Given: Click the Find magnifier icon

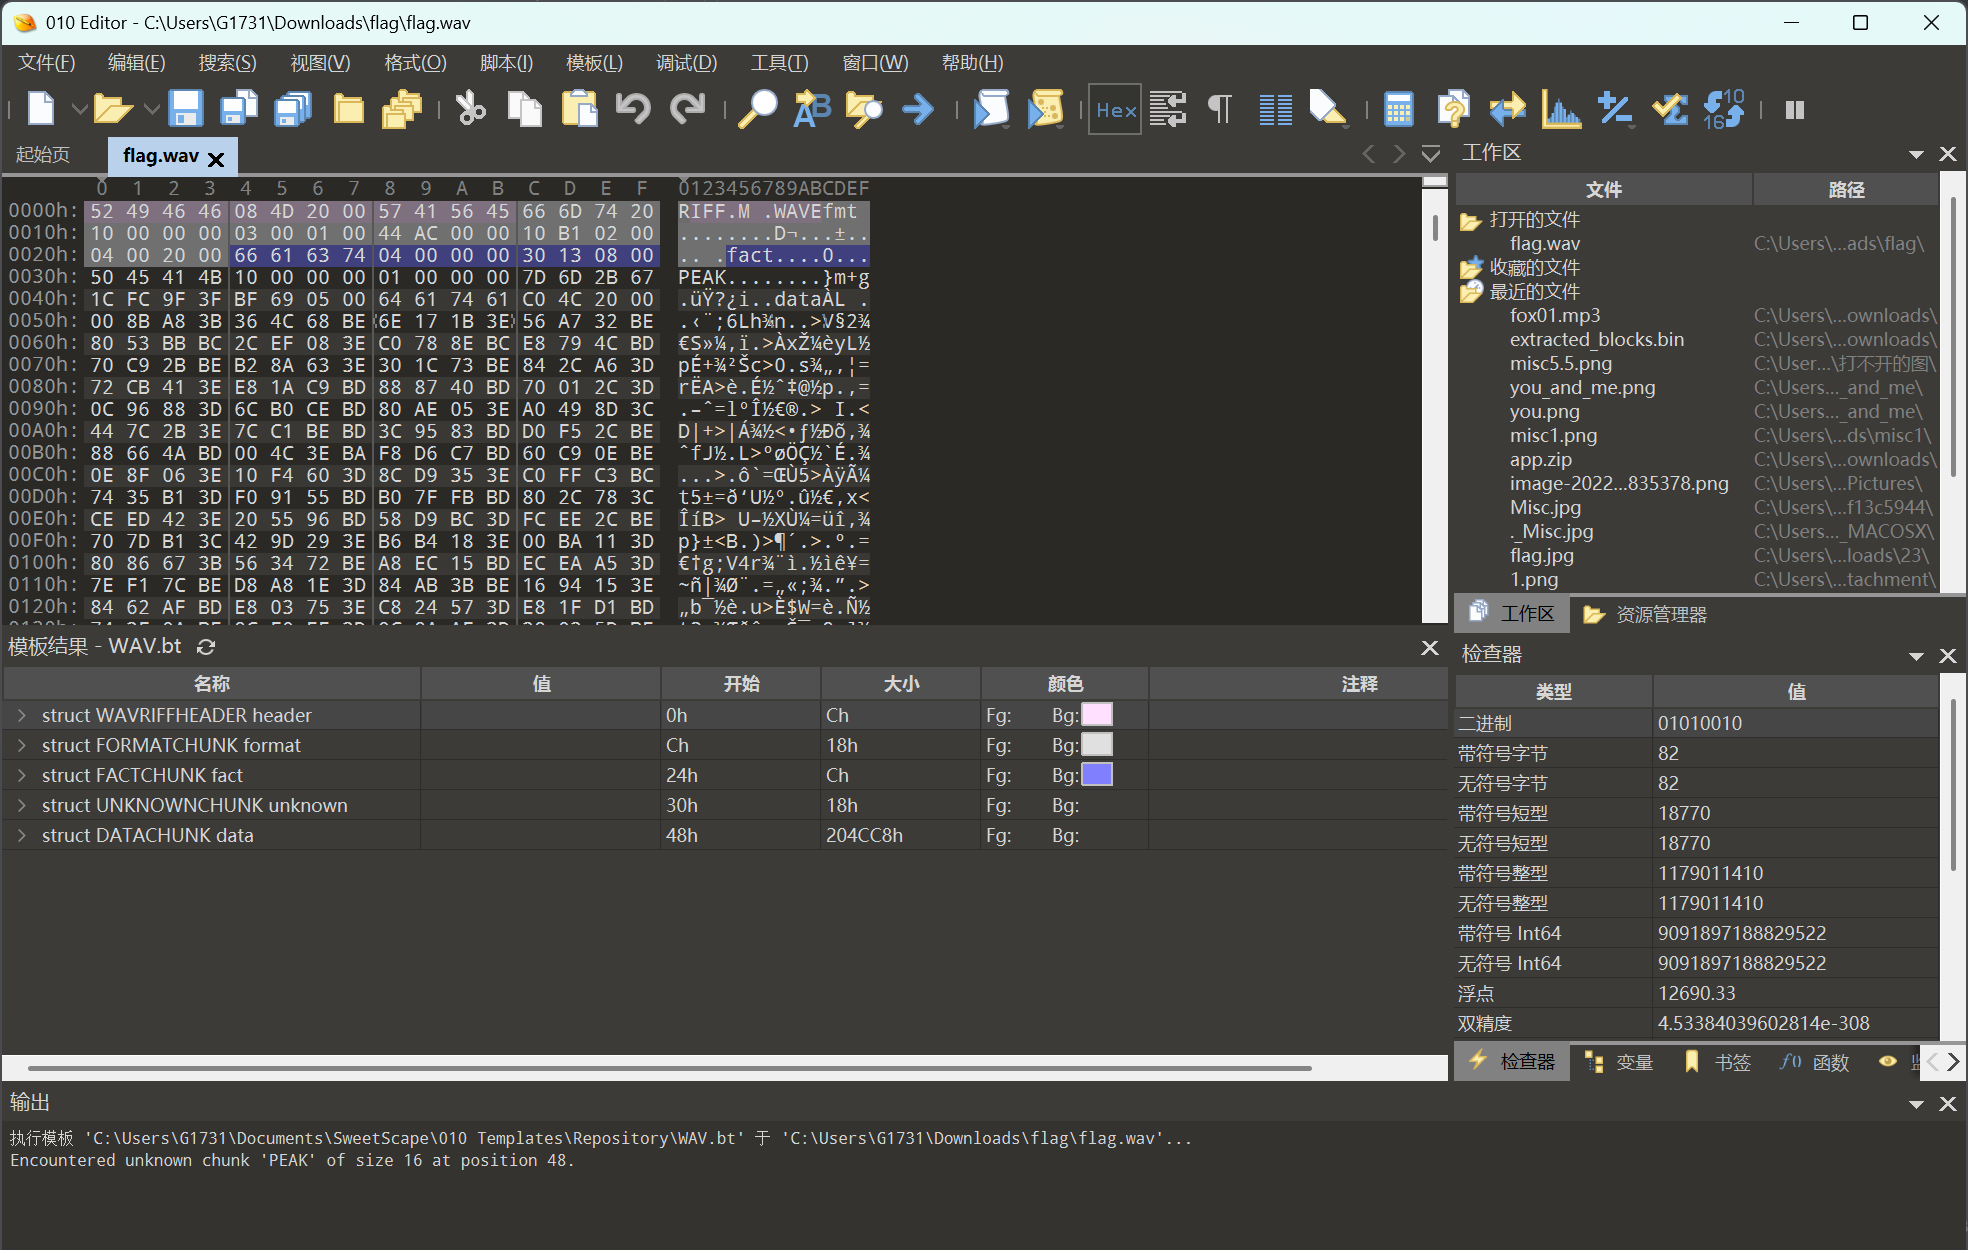Looking at the screenshot, I should (757, 109).
